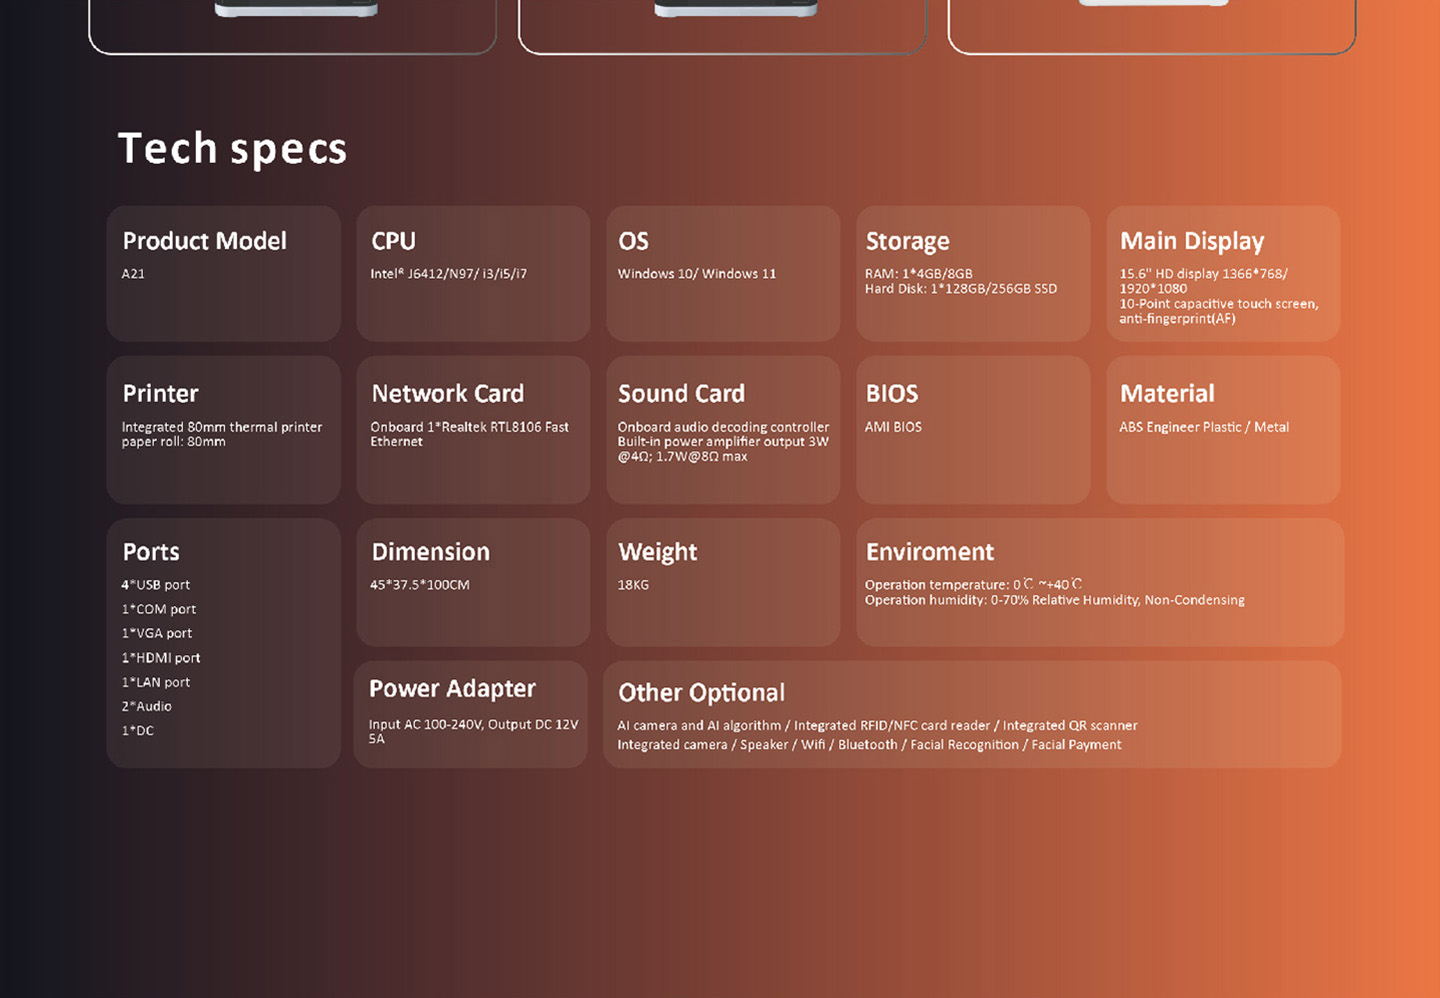Viewport: 1440px width, 998px height.
Task: Select the Material specification card
Action: (x=1223, y=430)
